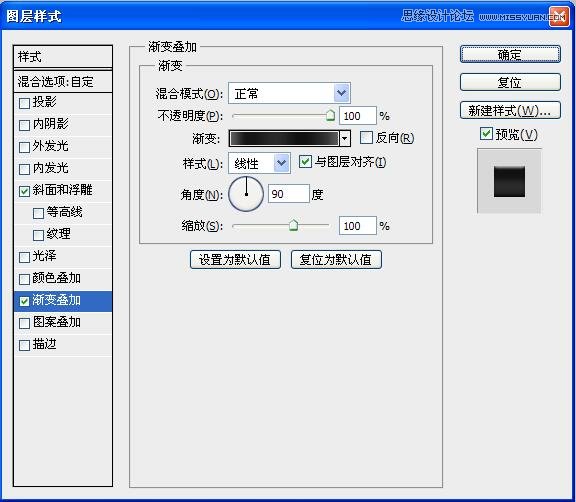Click the 新建样式(W)... button
The width and height of the screenshot is (576, 502).
tap(510, 110)
